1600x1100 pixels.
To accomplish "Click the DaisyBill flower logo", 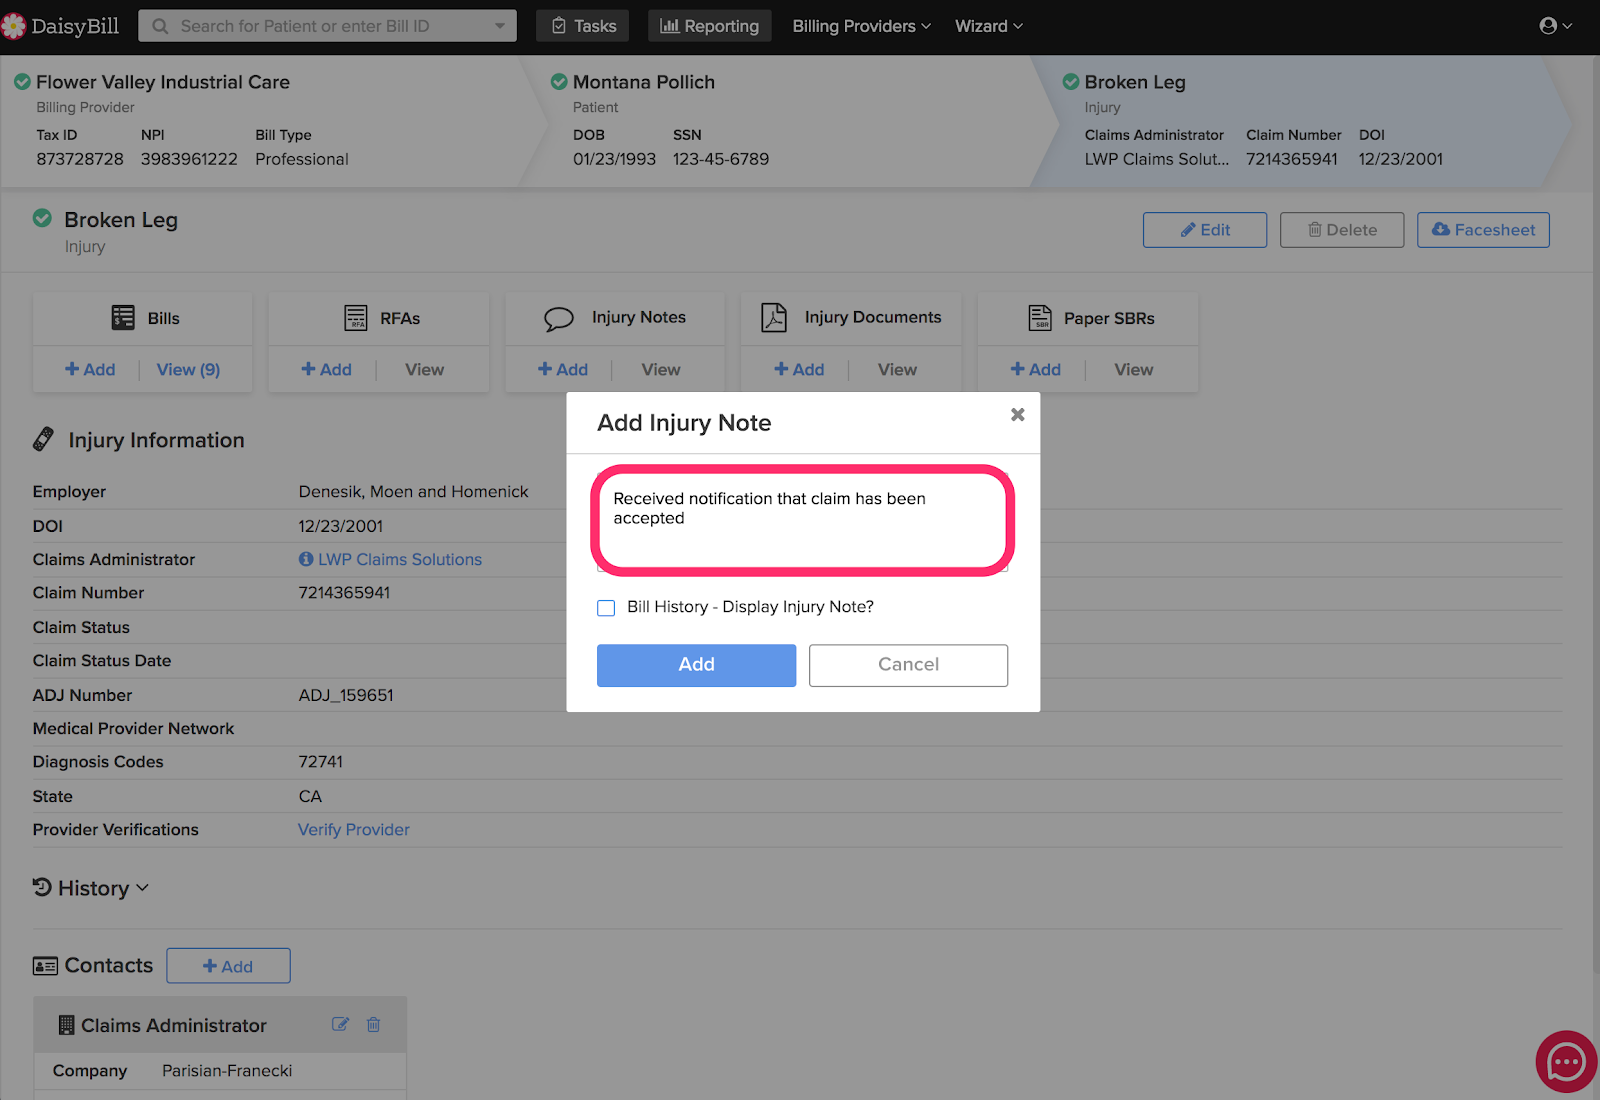I will [x=13, y=26].
